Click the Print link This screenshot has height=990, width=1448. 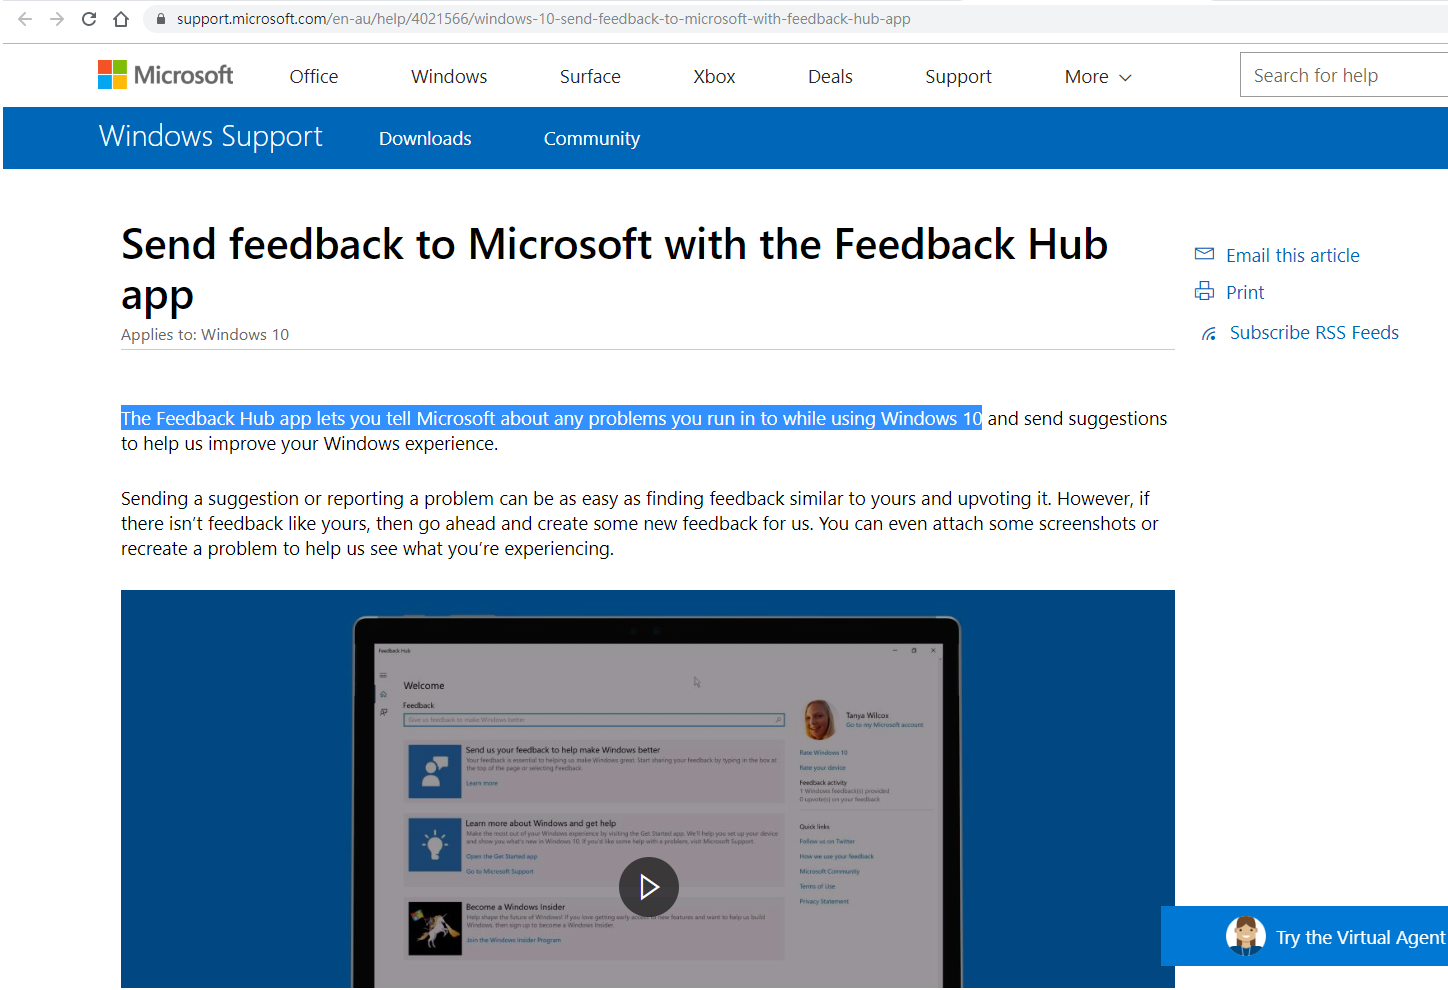(x=1245, y=292)
